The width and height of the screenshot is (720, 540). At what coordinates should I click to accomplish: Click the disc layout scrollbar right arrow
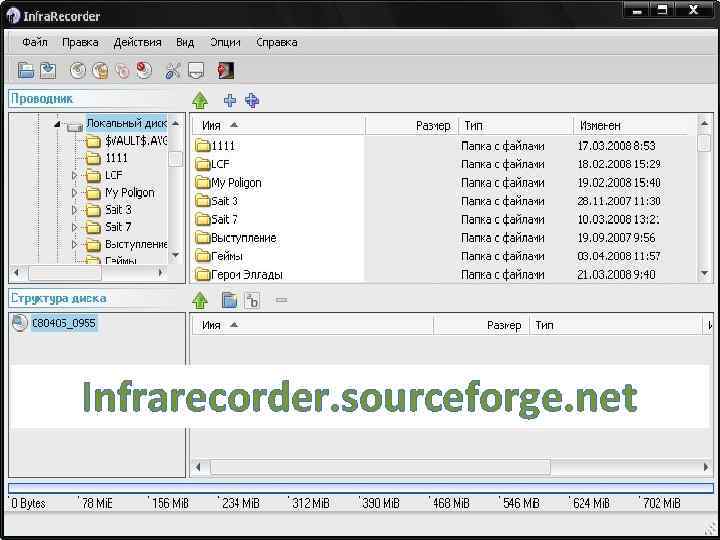click(706, 467)
